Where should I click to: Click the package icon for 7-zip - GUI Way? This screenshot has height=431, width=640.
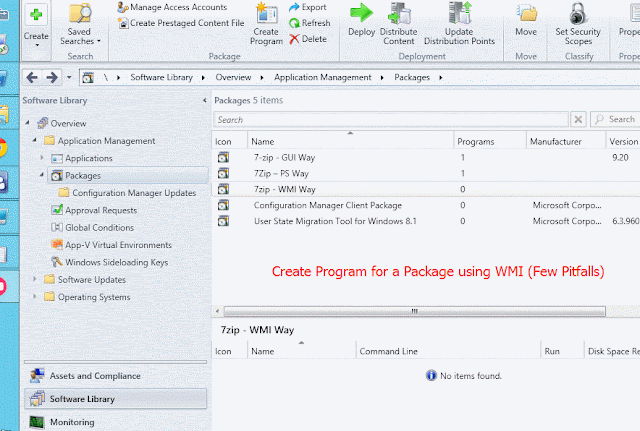[223, 157]
